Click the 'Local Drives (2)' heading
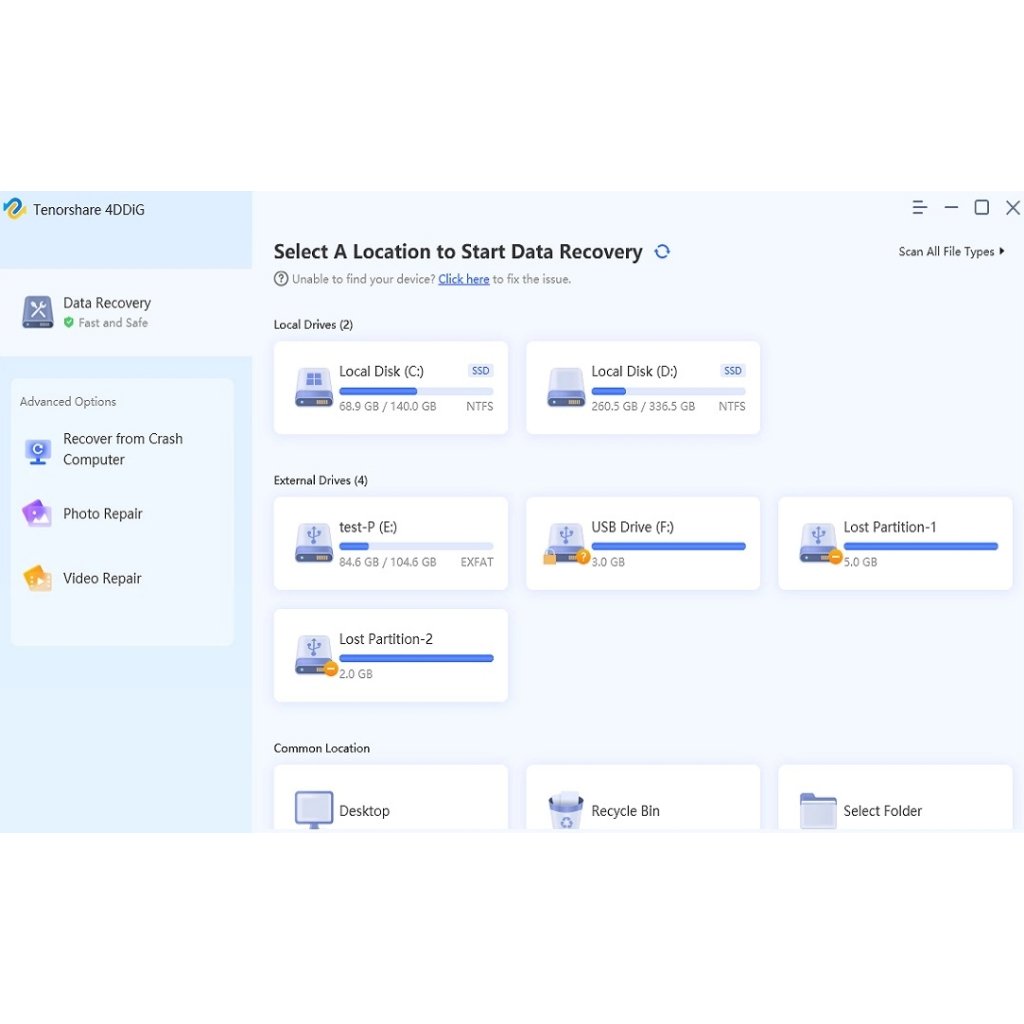1024x1024 pixels. click(x=313, y=325)
